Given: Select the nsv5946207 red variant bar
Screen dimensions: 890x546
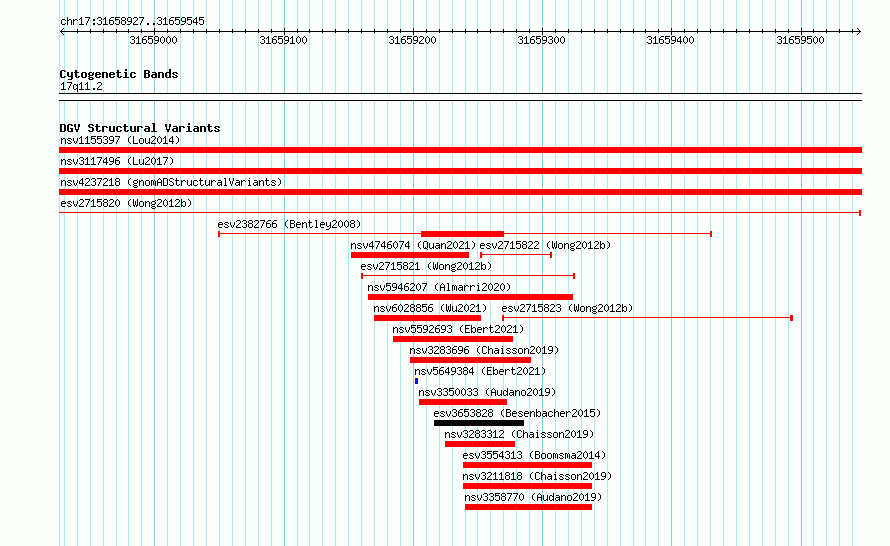Looking at the screenshot, I should pos(470,297).
